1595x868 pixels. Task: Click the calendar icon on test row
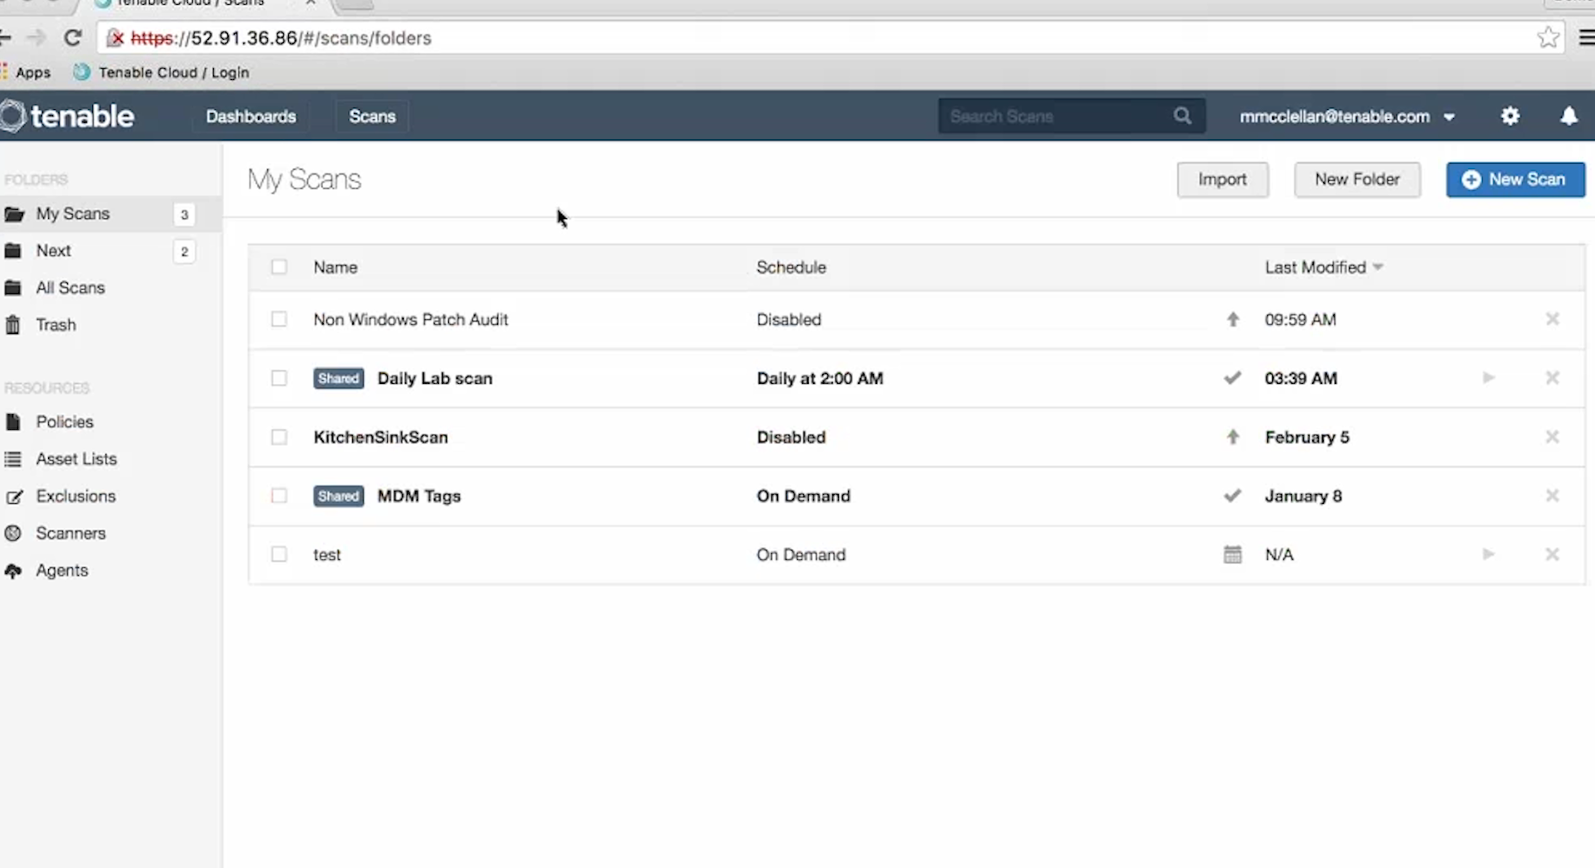point(1232,554)
